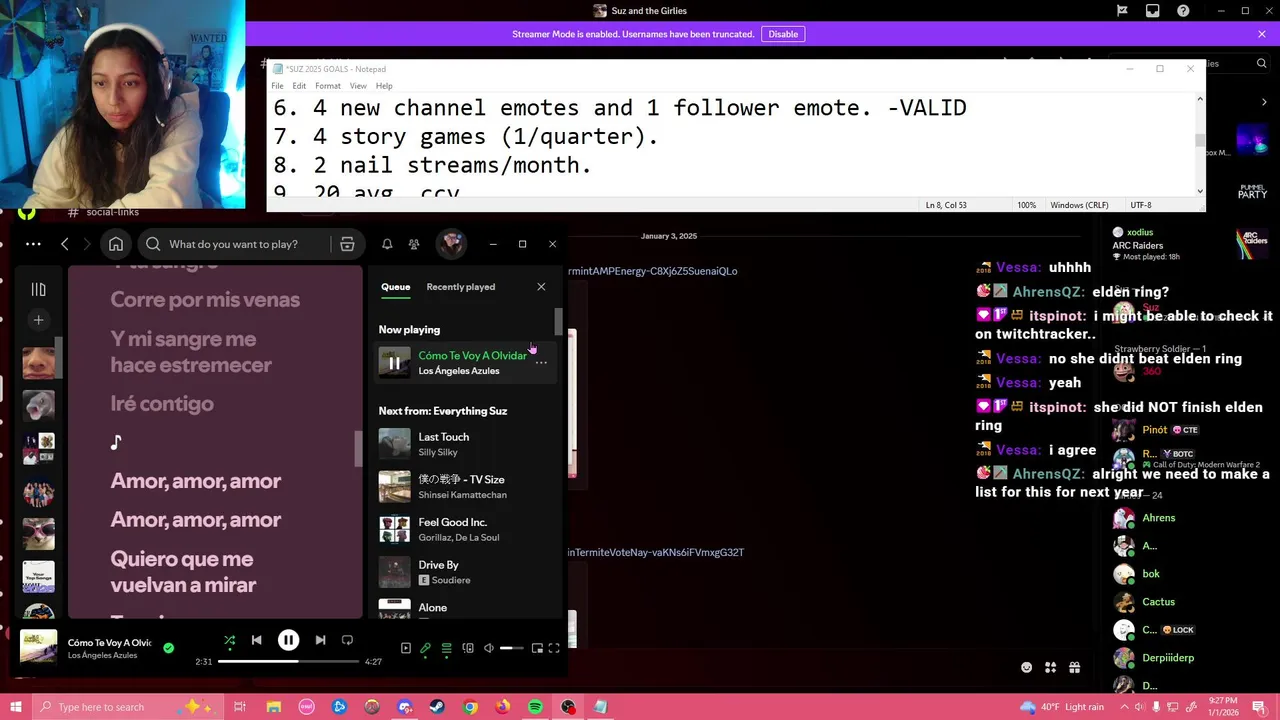Open Notepad View menu
Image resolution: width=1280 pixels, height=720 pixels.
point(358,86)
